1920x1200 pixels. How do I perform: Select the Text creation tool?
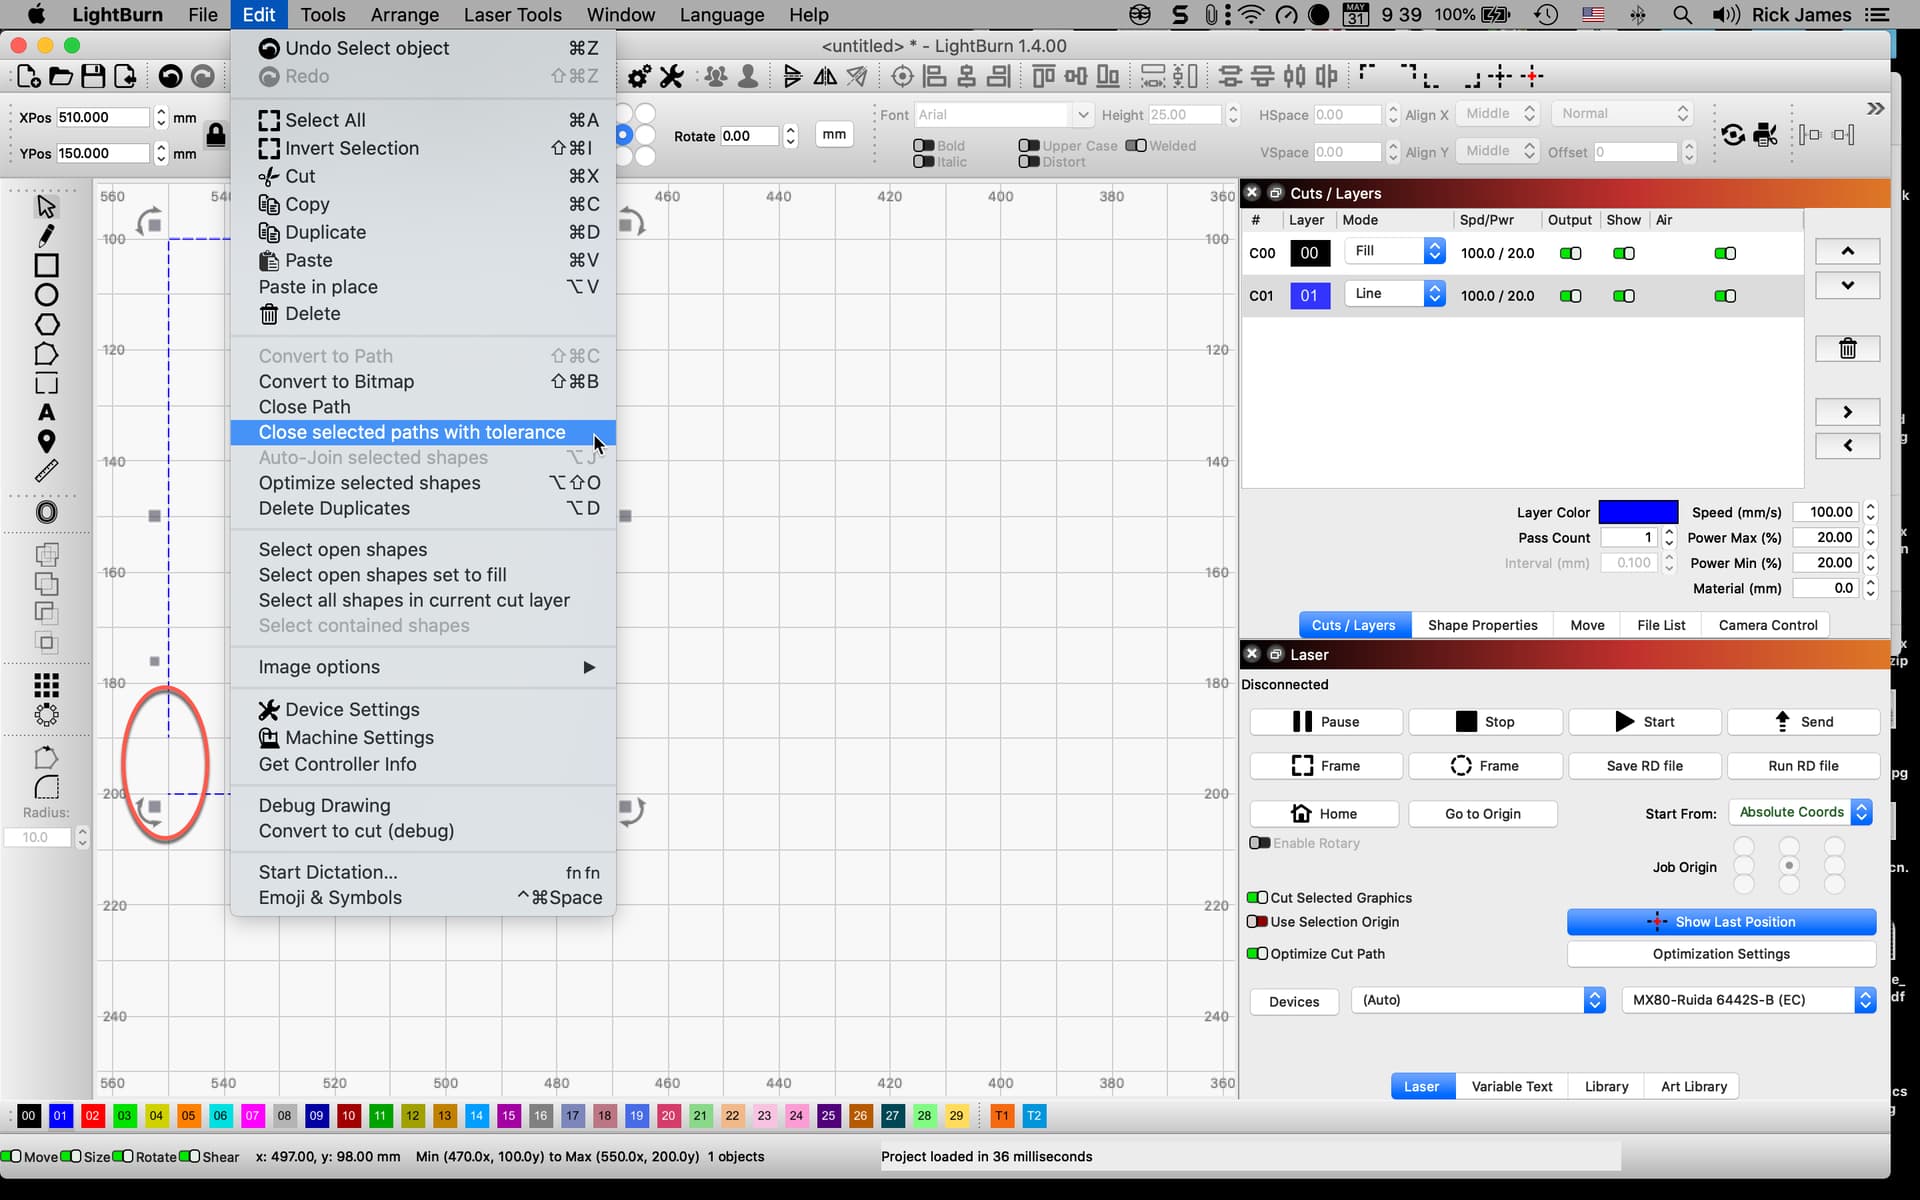[x=46, y=412]
